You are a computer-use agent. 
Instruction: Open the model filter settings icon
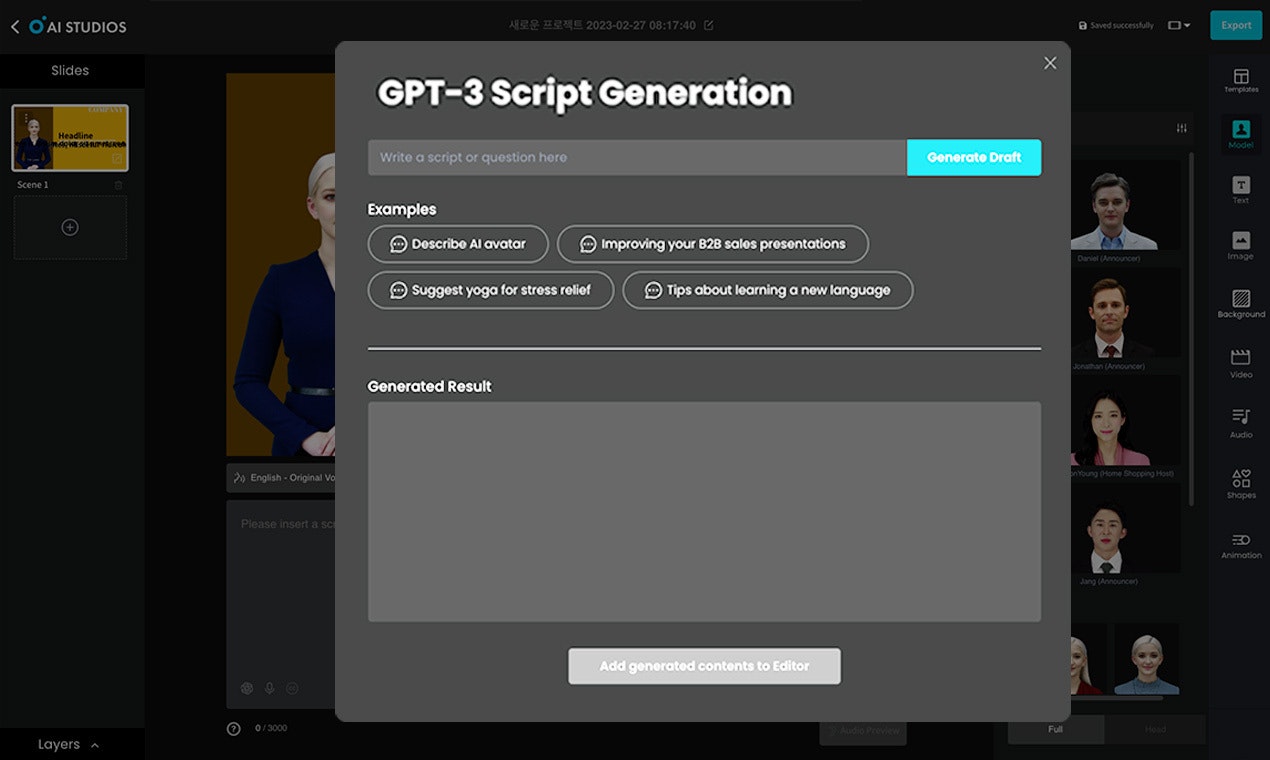1182,128
